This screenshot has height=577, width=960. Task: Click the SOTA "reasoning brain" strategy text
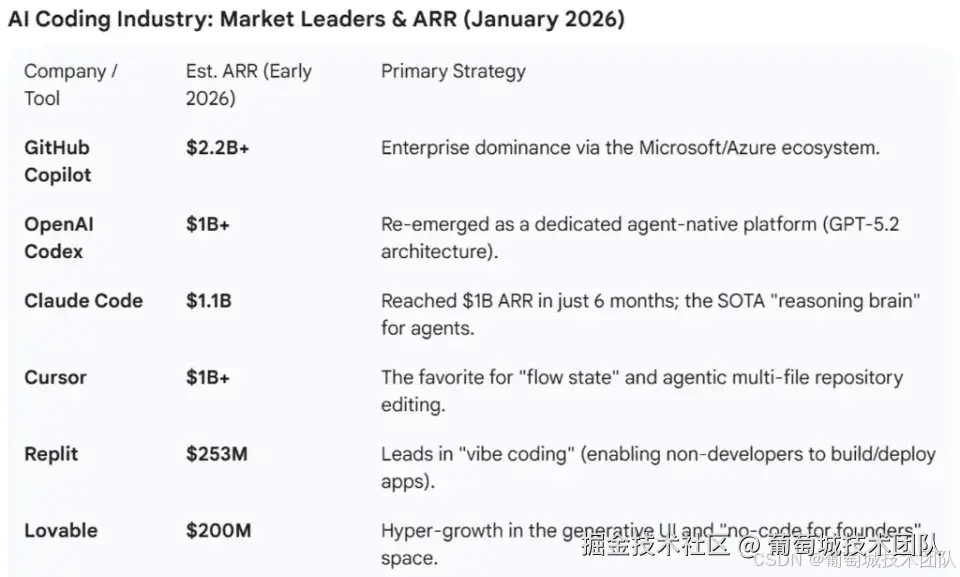[x=650, y=314]
